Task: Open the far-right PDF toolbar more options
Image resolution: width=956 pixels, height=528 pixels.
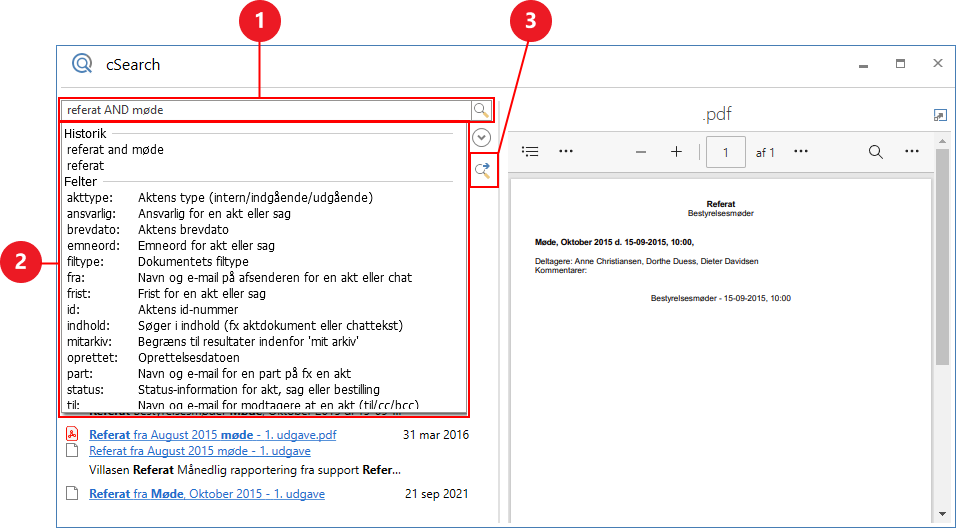Action: click(911, 152)
